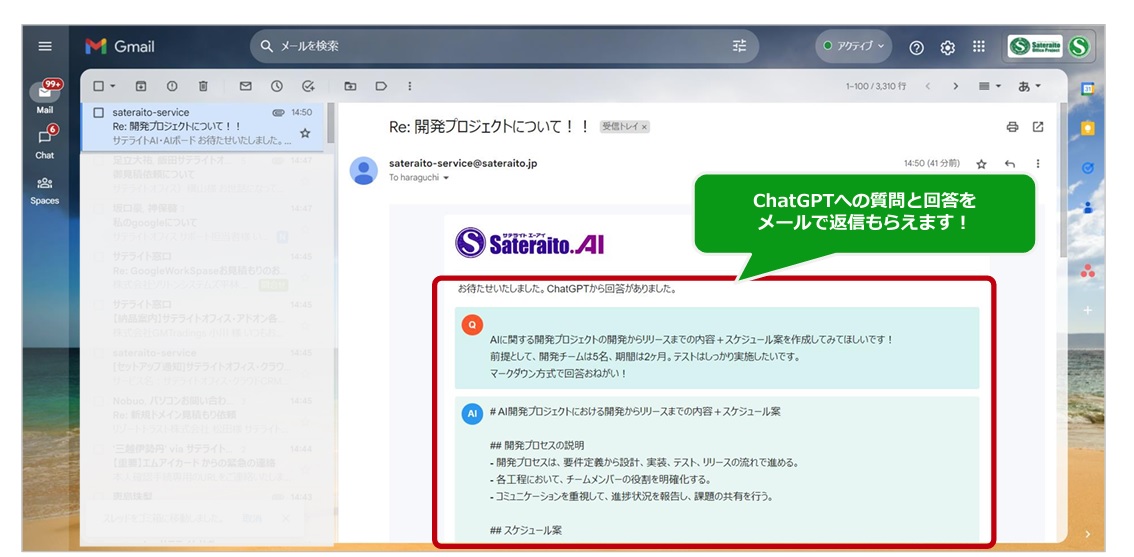Tick the checkbox for sateraito-service email
Screen dimensions: 1134x557
(99, 113)
